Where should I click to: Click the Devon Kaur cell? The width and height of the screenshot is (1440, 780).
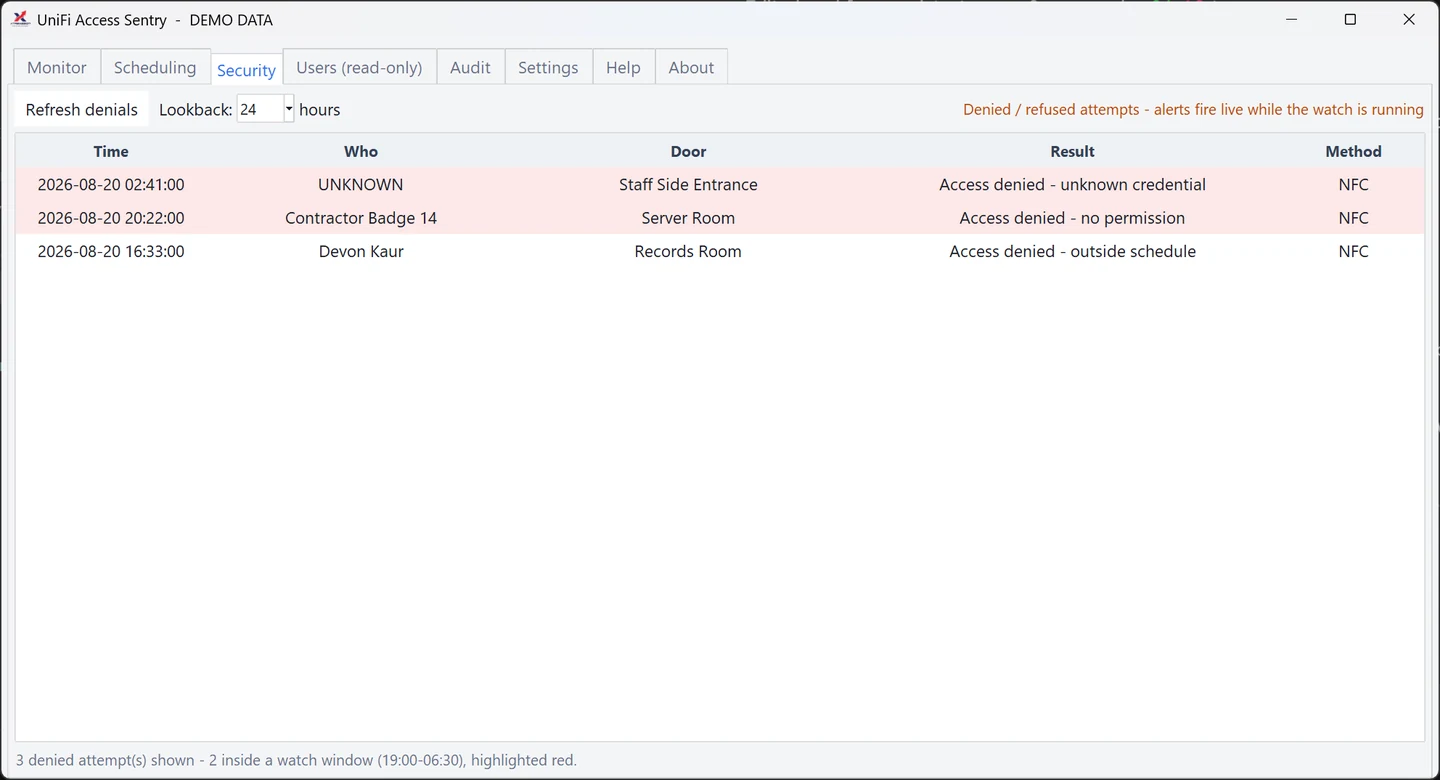pyautogui.click(x=361, y=251)
